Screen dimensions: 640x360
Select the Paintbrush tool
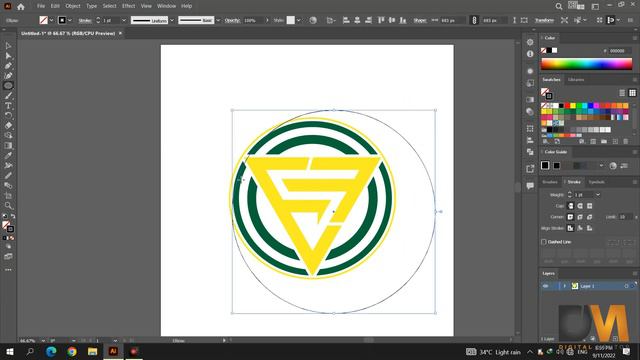8,96
